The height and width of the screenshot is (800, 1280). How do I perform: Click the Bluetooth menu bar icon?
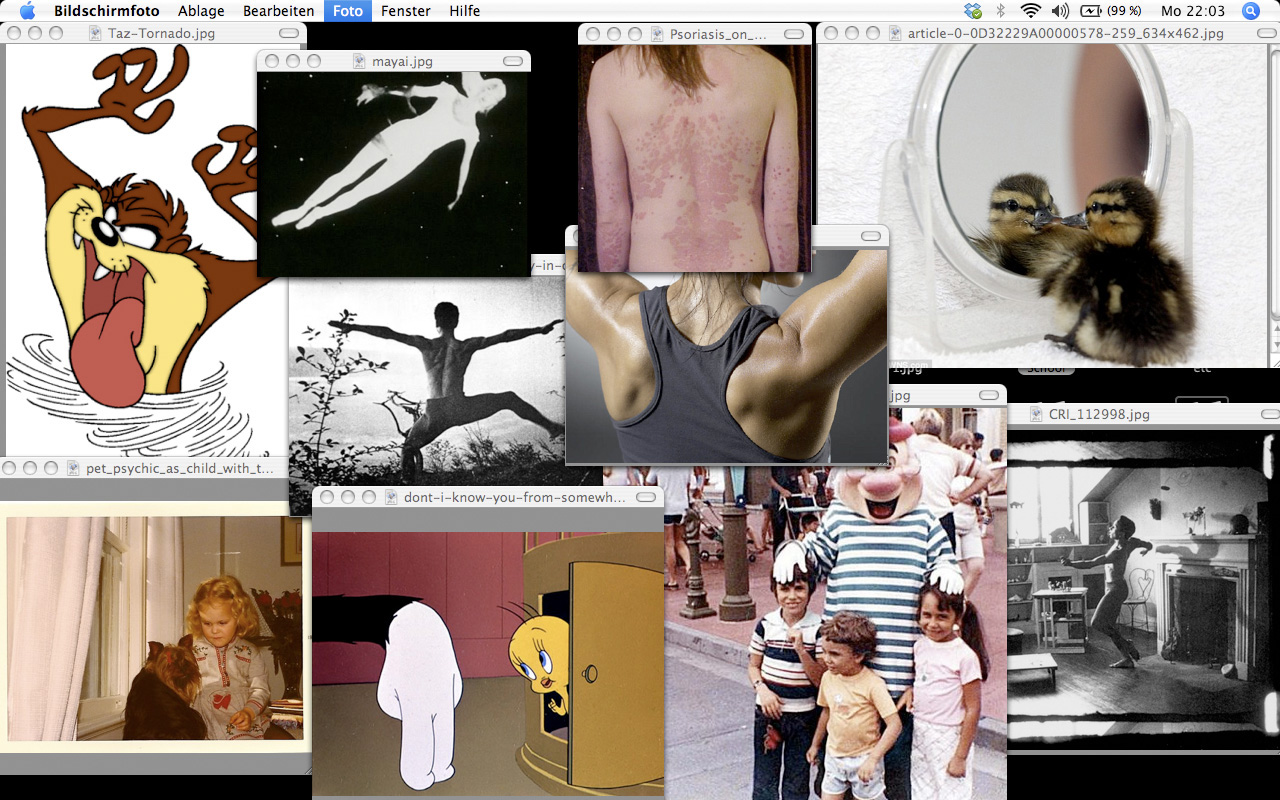1001,11
